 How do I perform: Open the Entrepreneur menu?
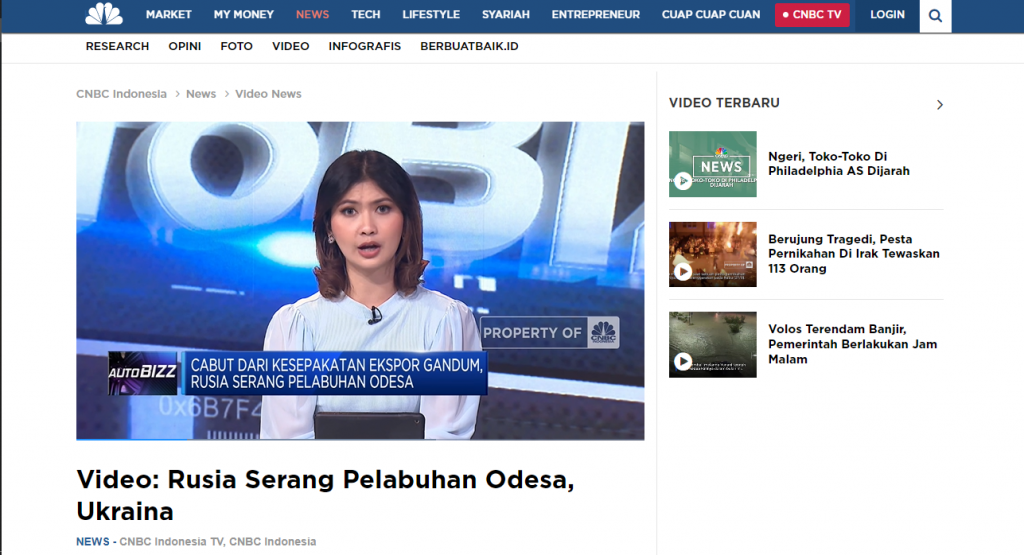596,14
